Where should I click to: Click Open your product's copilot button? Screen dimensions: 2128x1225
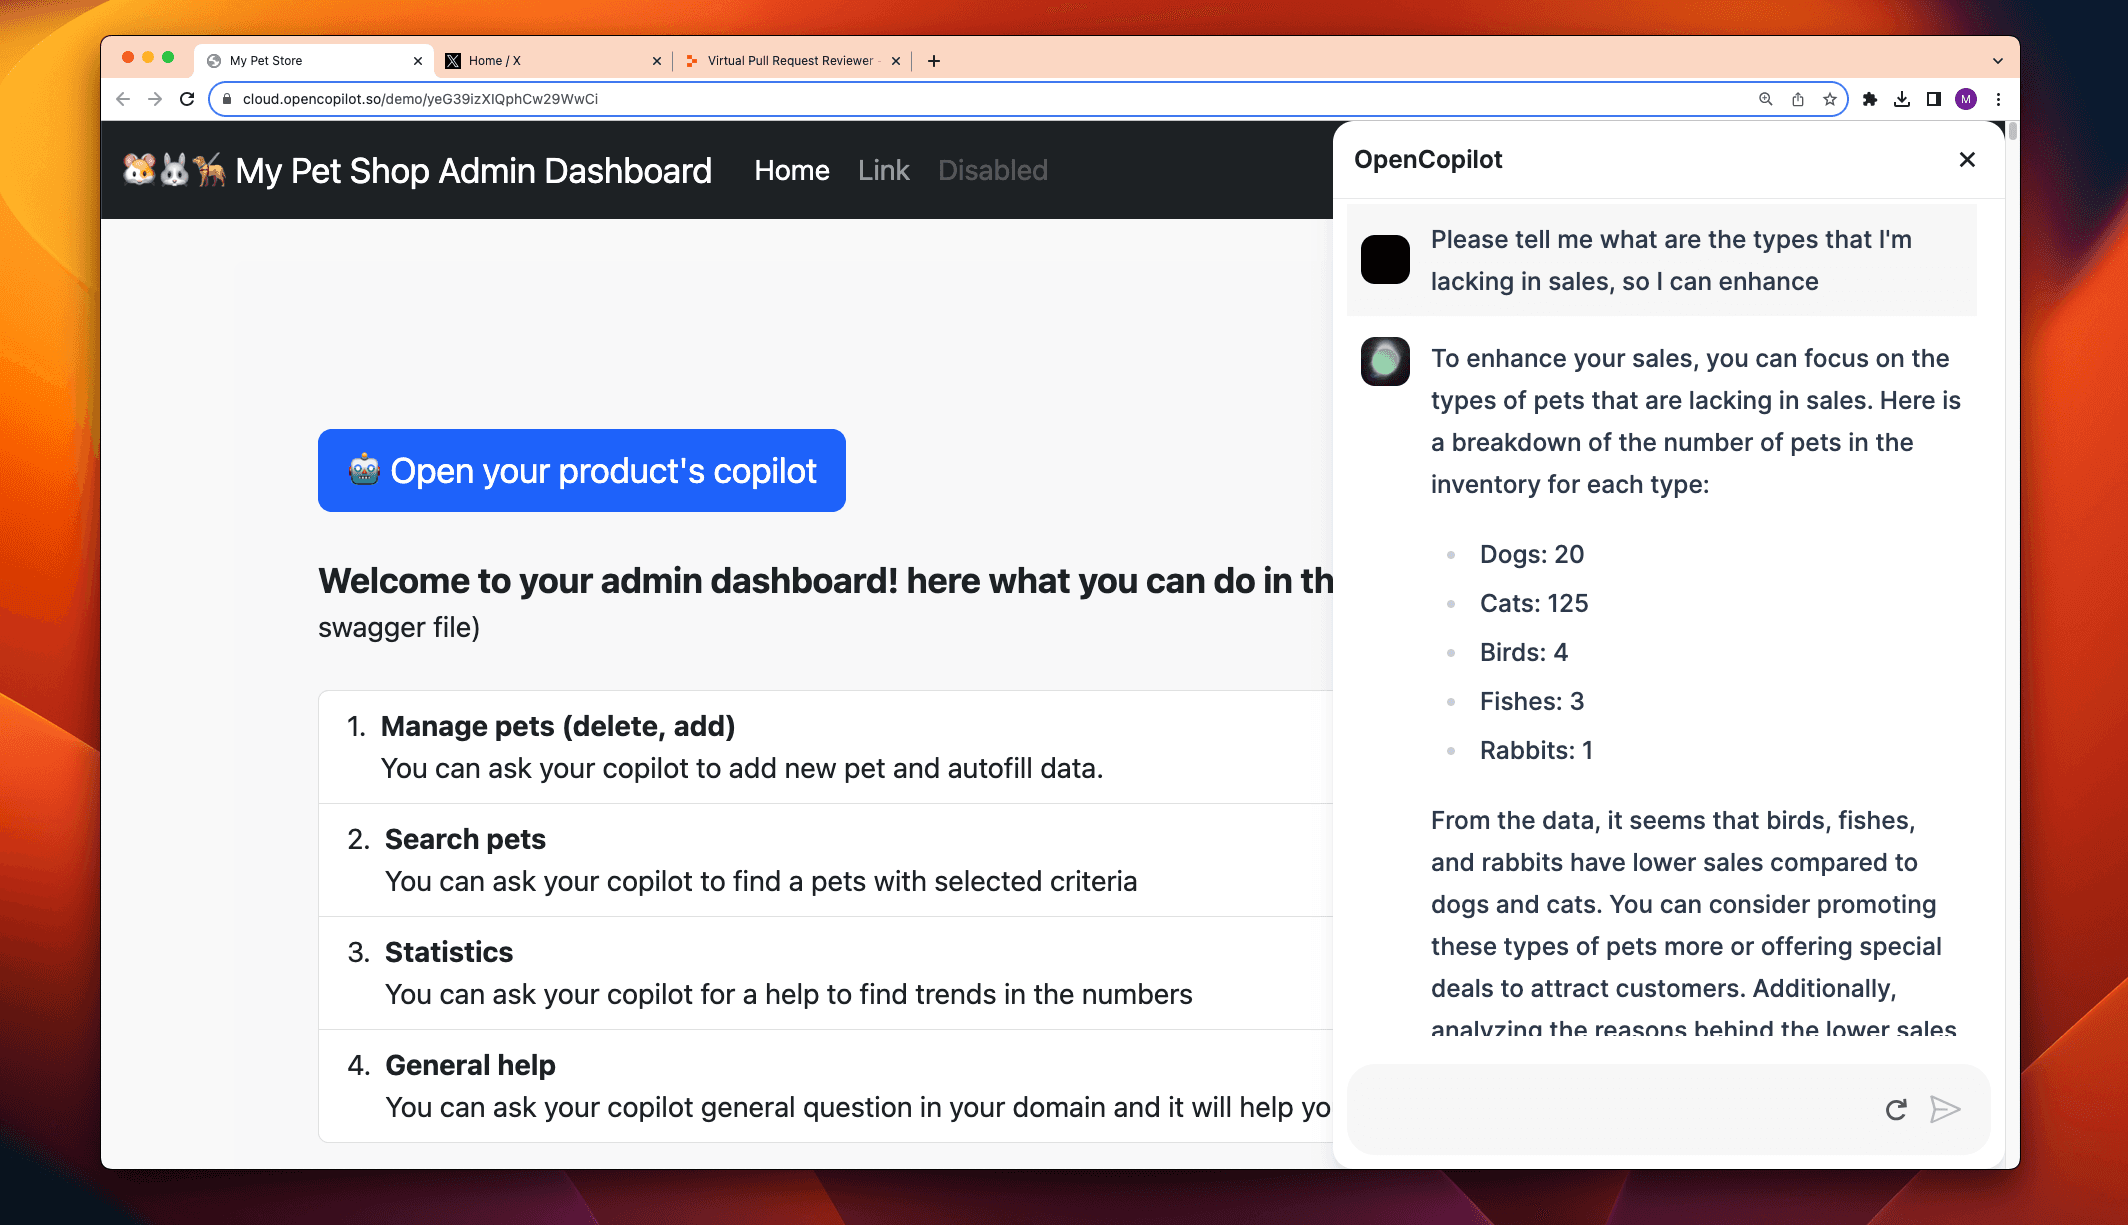[x=582, y=471]
